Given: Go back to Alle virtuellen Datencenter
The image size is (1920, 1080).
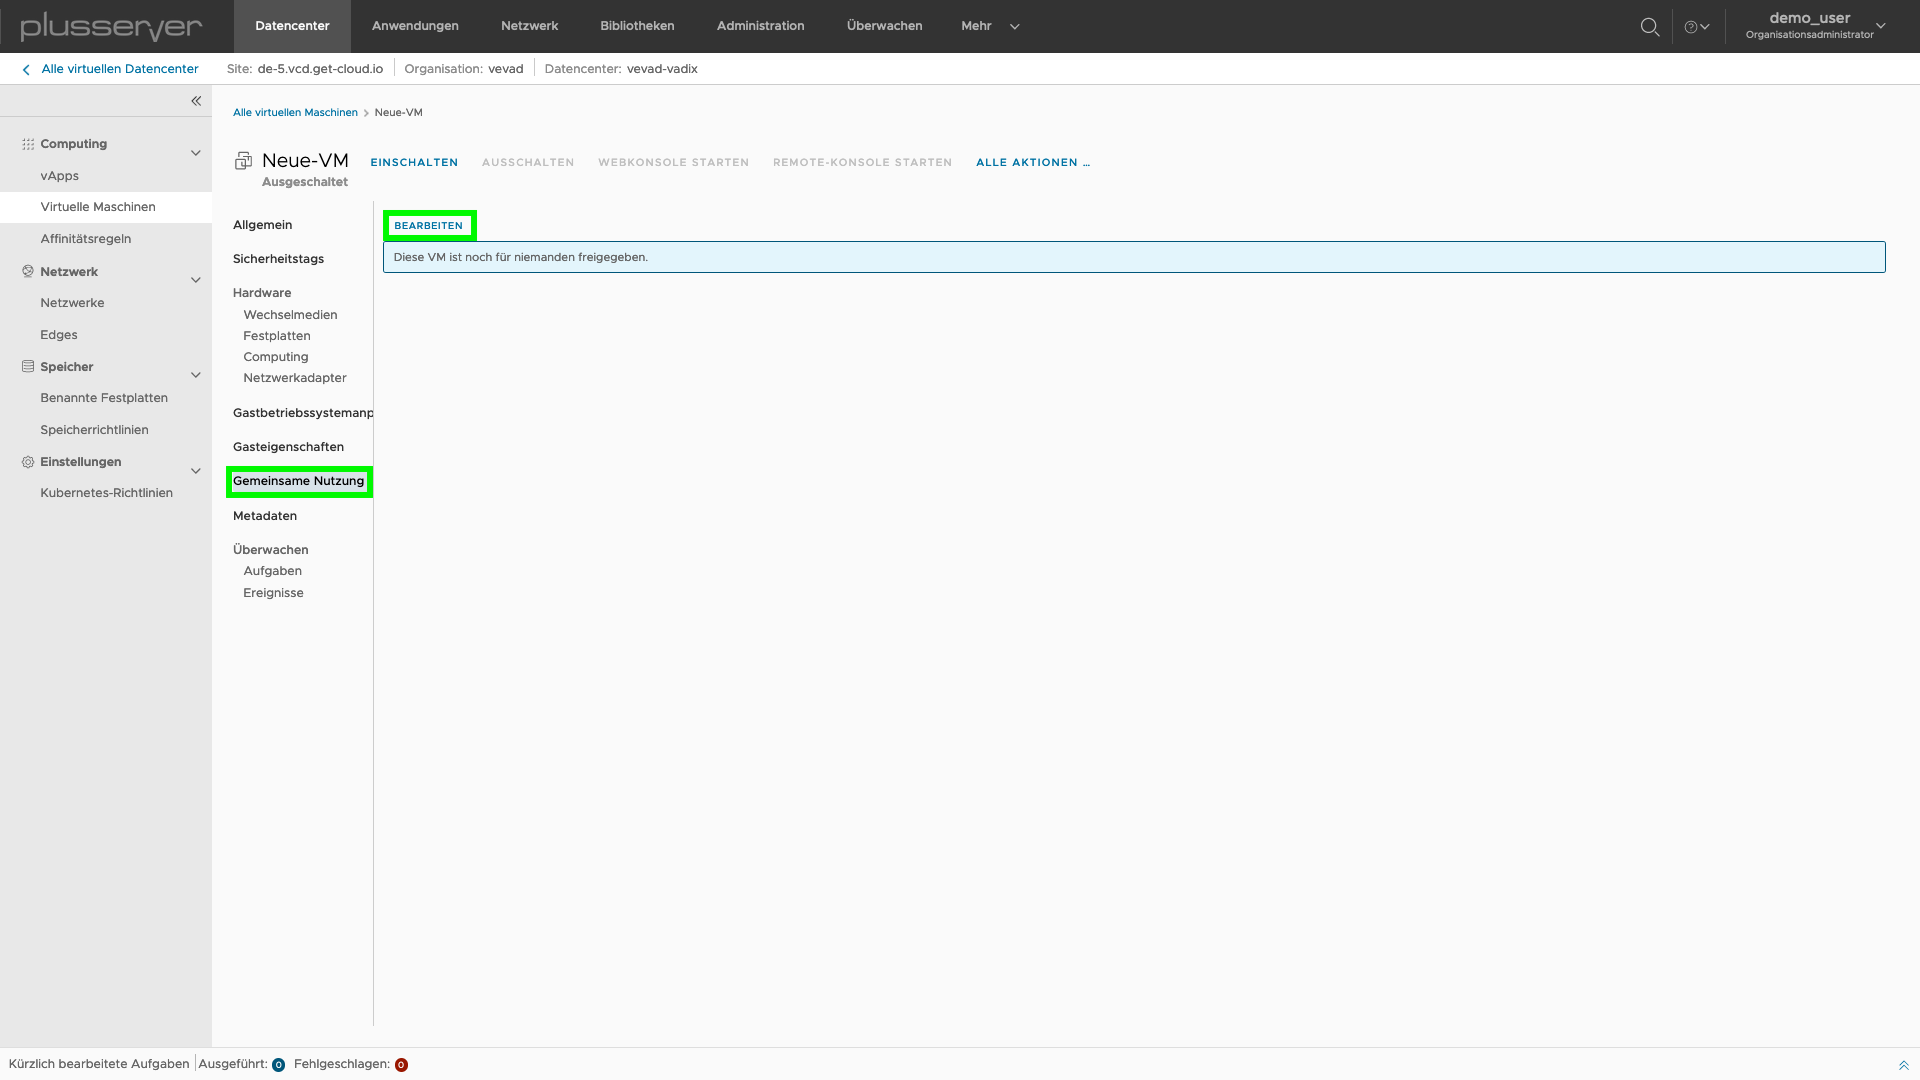Looking at the screenshot, I should point(120,69).
